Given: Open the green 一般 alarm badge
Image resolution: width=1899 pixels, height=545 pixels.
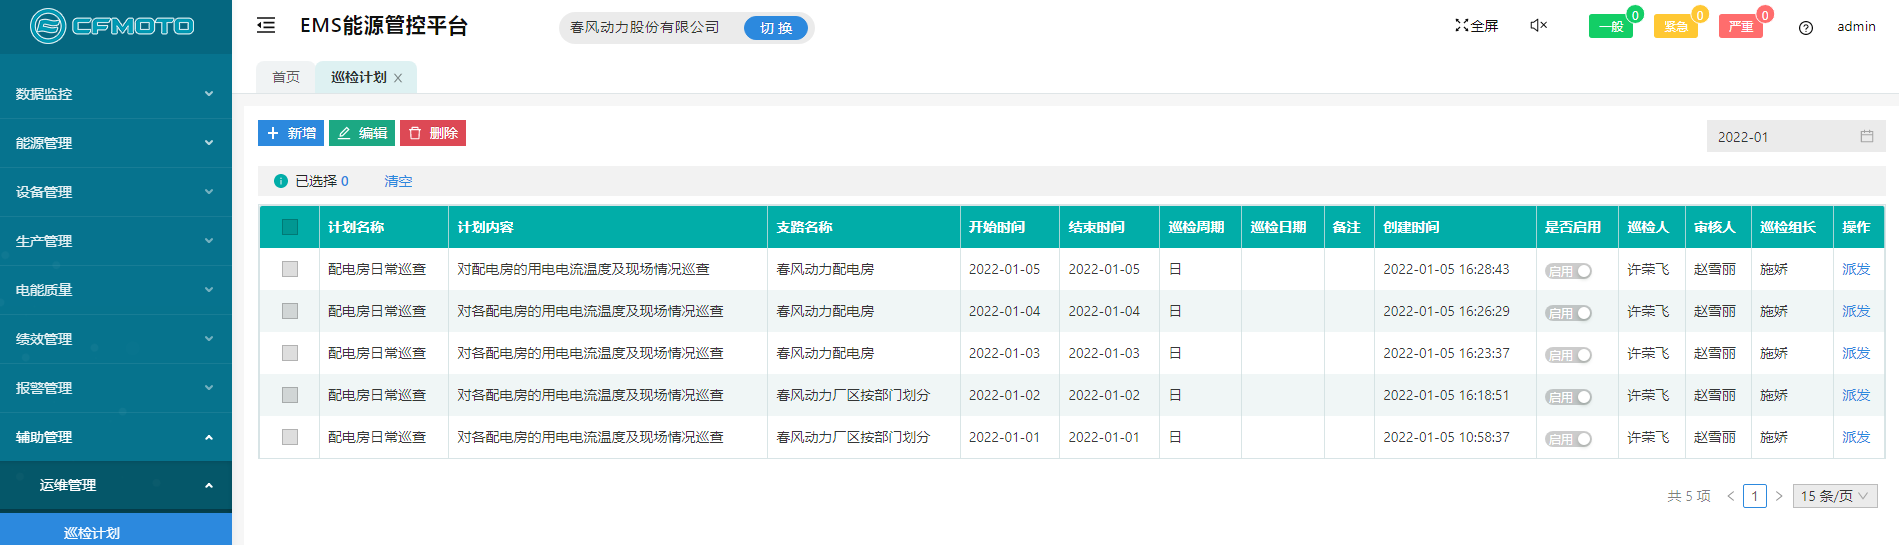Looking at the screenshot, I should pyautogui.click(x=1610, y=27).
